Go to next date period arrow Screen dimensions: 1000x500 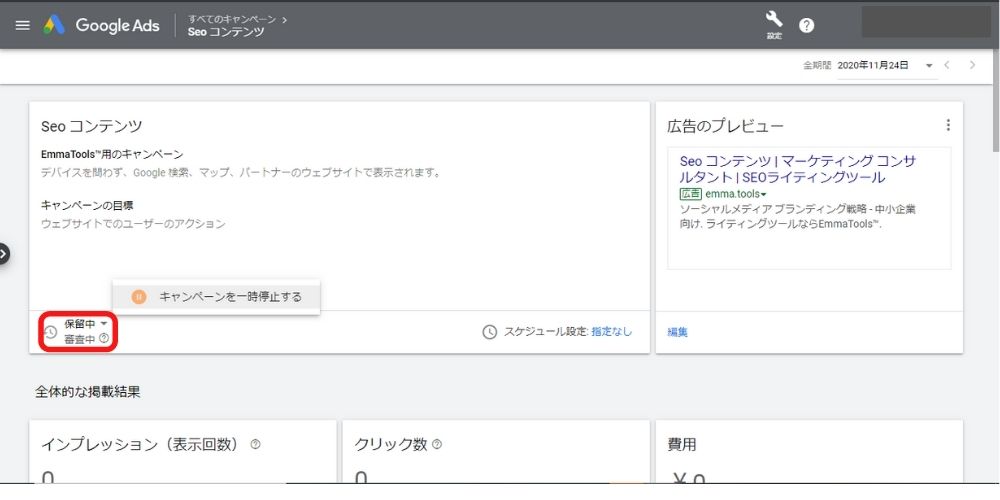[972, 65]
